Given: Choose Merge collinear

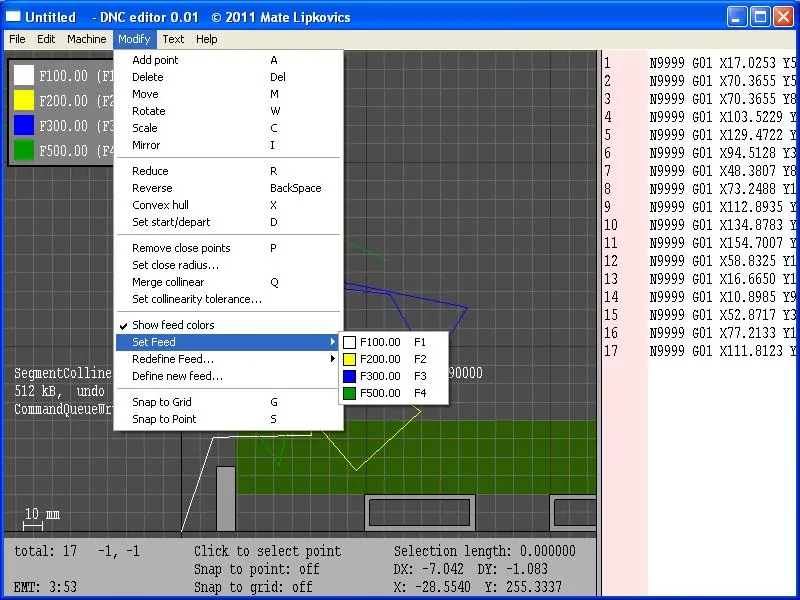Looking at the screenshot, I should [x=229, y=282].
